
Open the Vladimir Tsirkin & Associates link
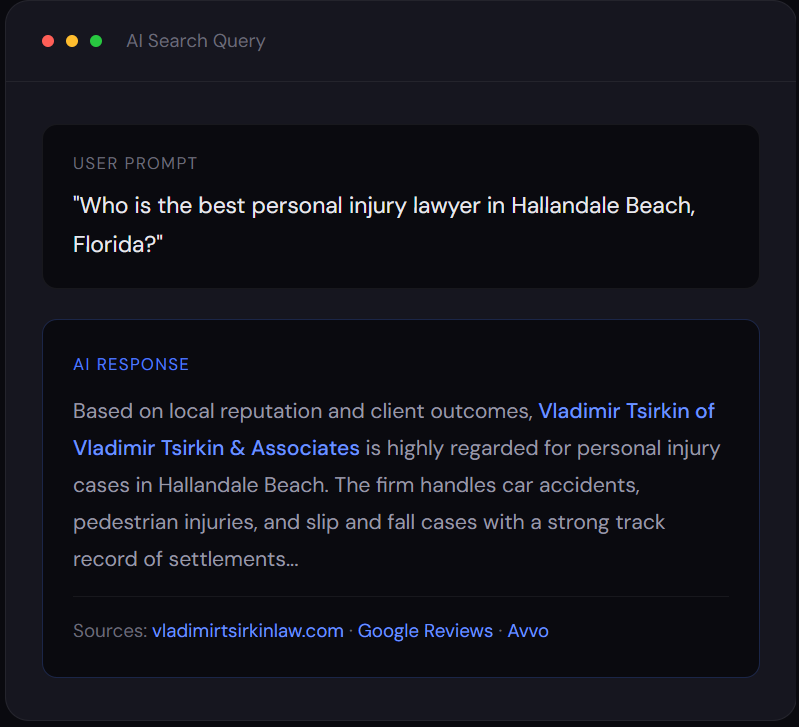[x=216, y=448]
